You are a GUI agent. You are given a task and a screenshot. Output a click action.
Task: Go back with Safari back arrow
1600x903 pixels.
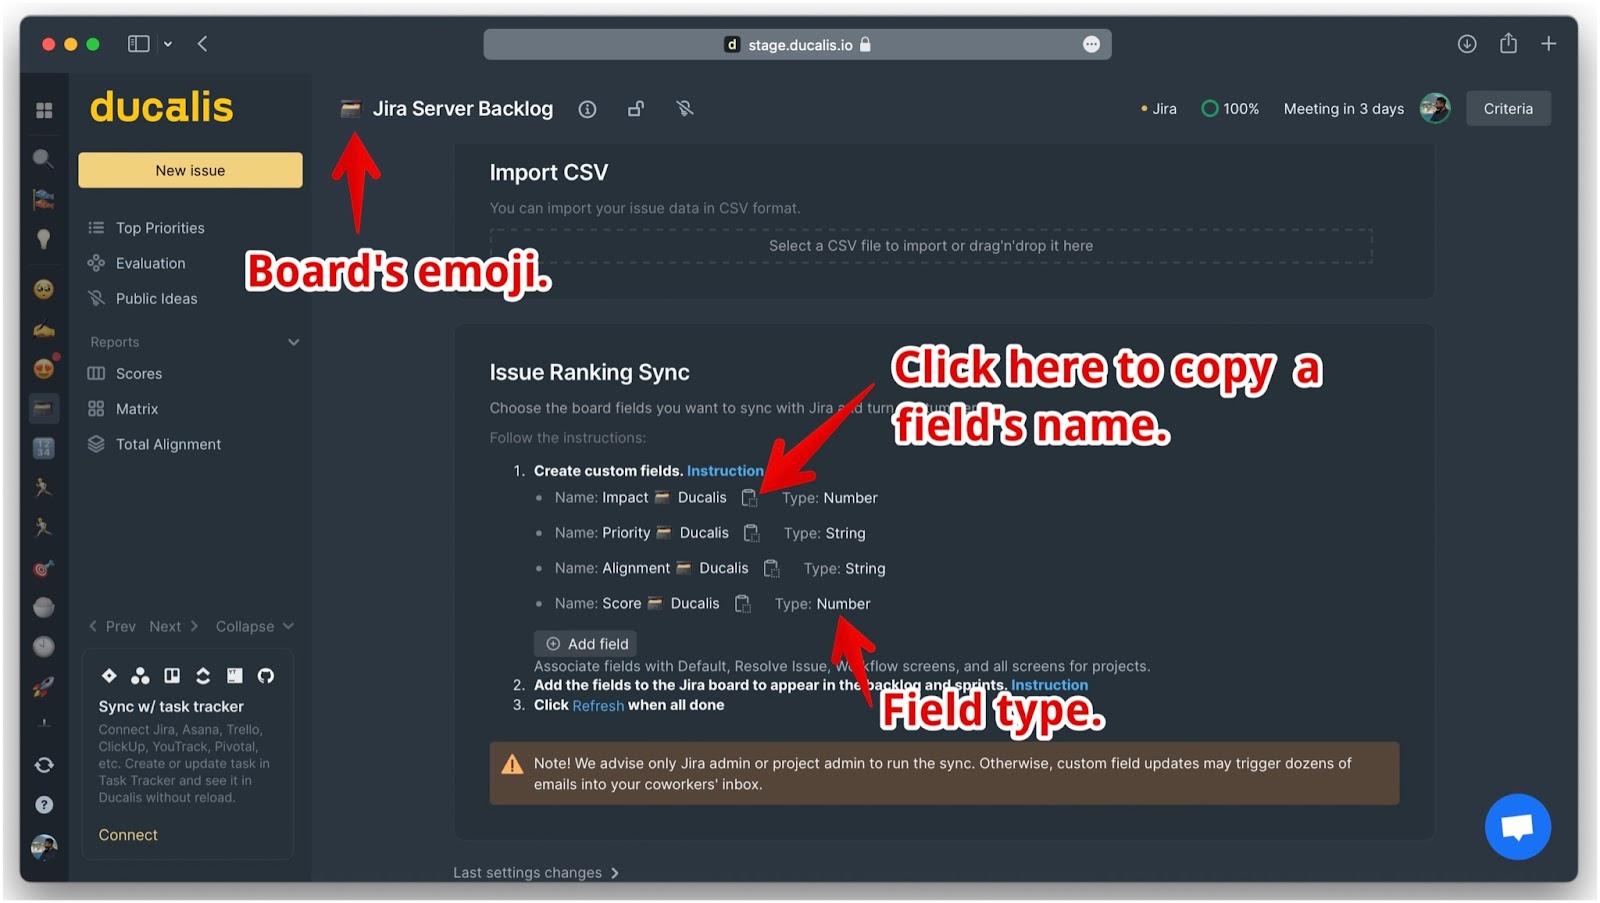[x=202, y=44]
